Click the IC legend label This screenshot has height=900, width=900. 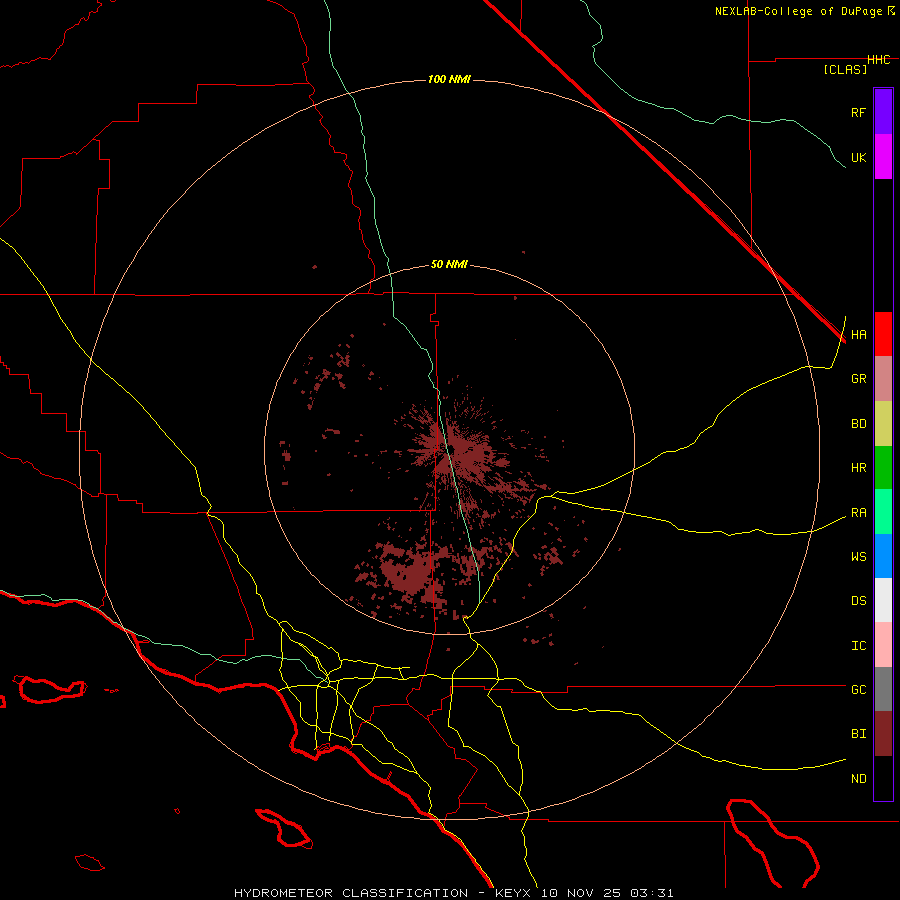pos(858,646)
